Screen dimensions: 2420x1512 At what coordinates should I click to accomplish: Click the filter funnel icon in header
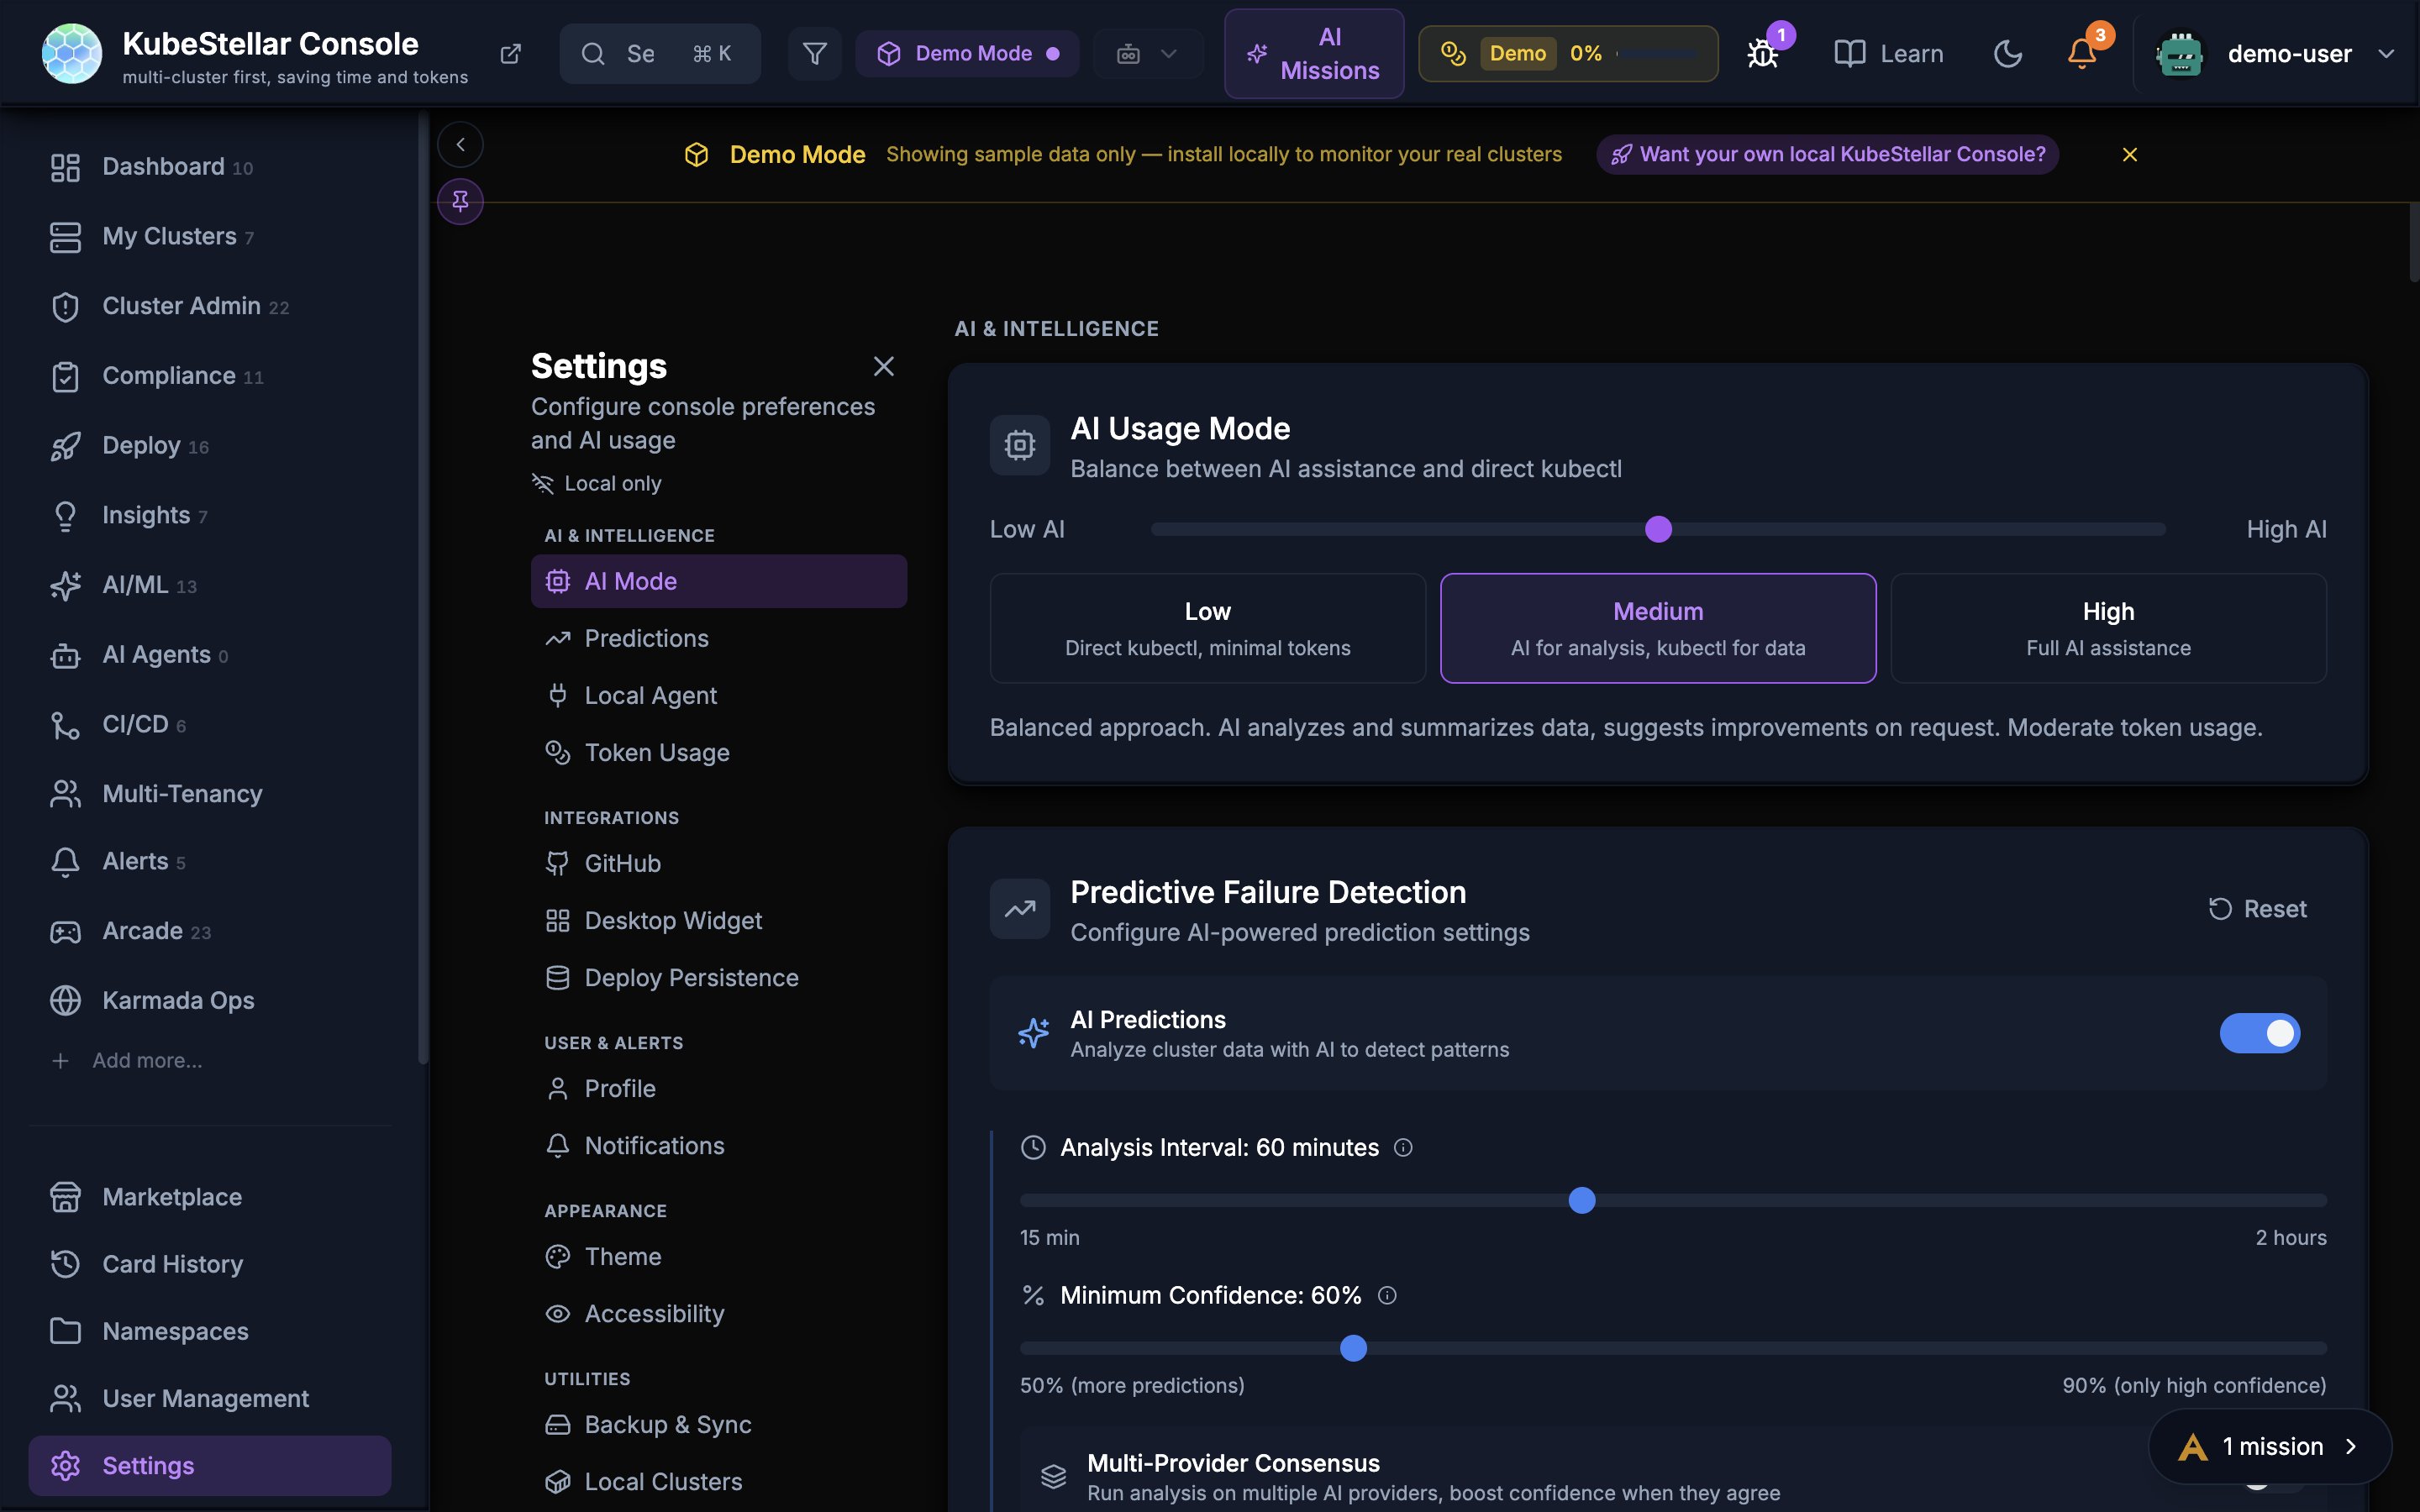(814, 54)
